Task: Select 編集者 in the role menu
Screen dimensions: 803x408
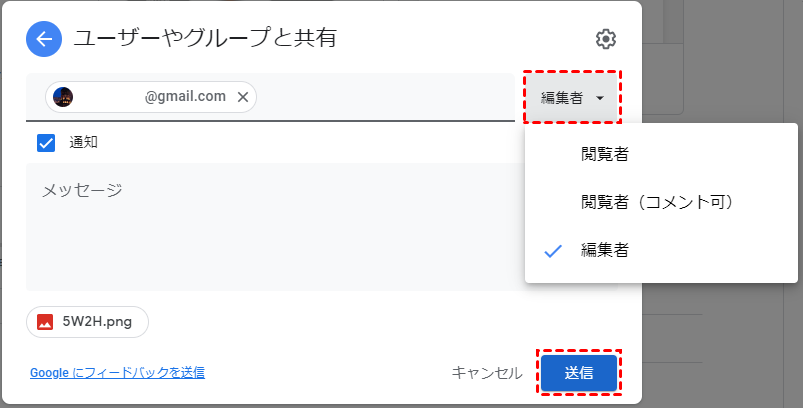Action: 605,251
